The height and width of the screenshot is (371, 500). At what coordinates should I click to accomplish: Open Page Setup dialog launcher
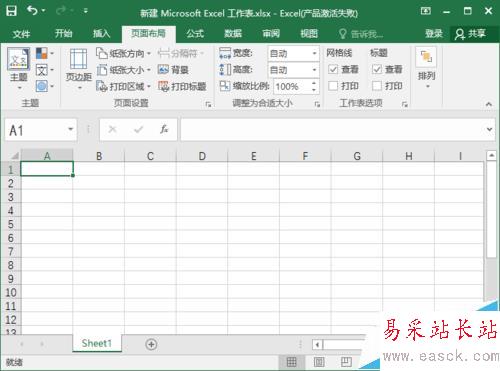pos(209,104)
